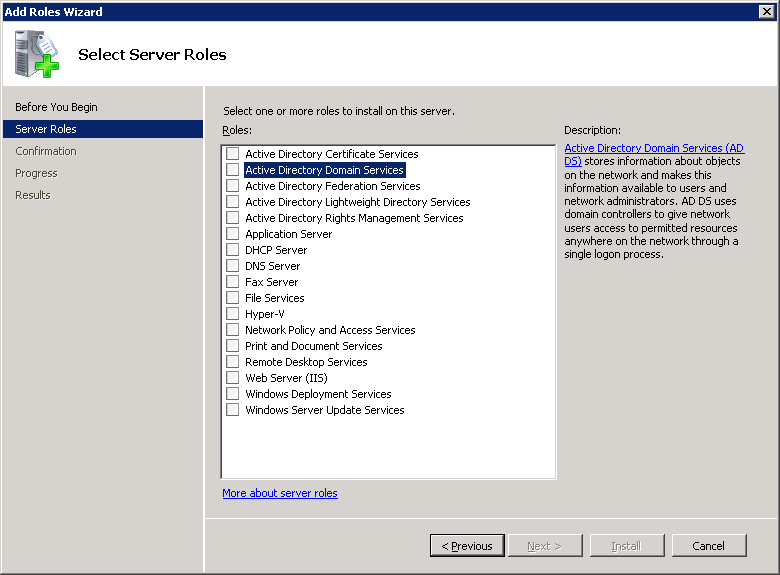Close the Add Roles Wizard window

[x=767, y=11]
